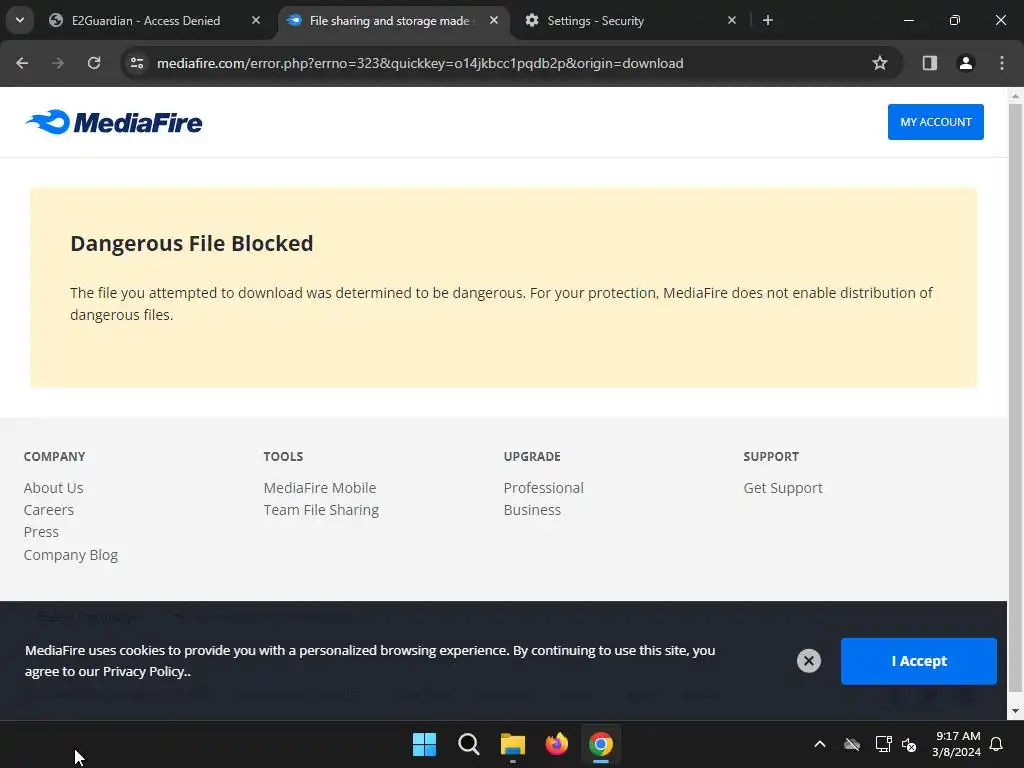
Task: Click the I Accept cookies button
Action: (918, 661)
